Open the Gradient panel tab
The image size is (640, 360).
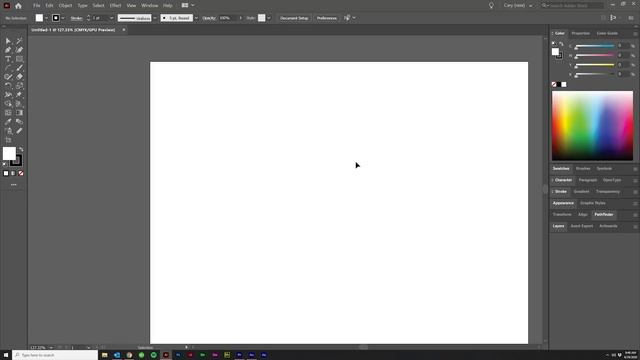pos(581,191)
